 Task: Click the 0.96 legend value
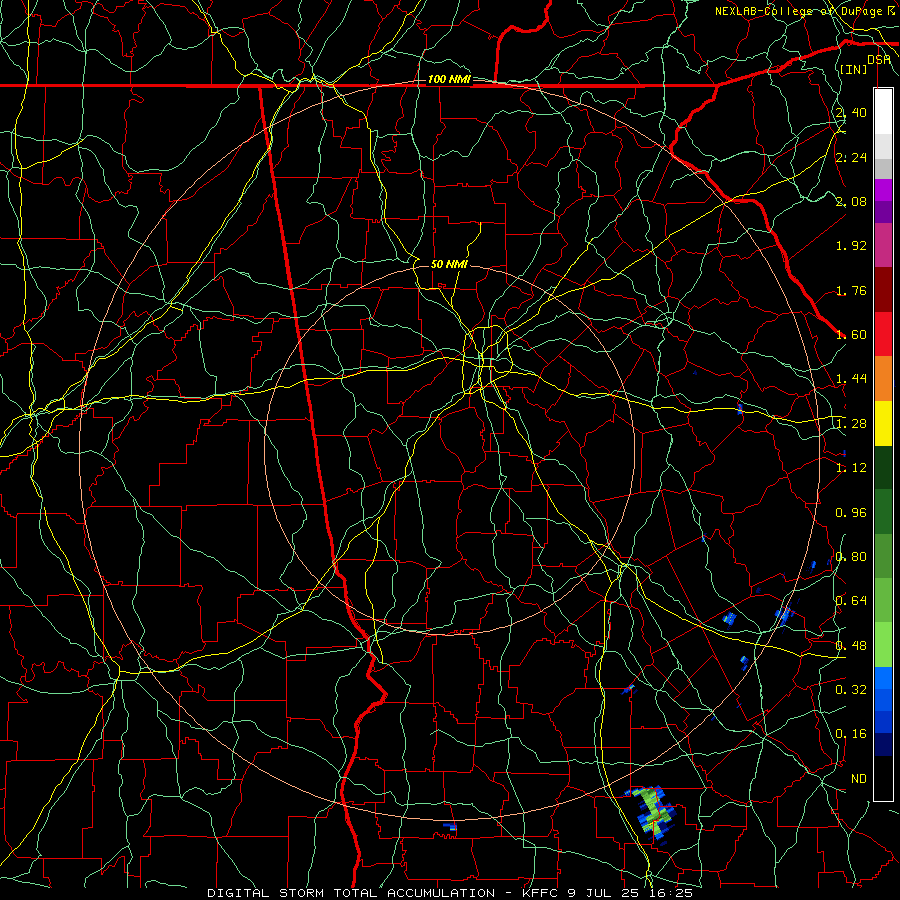(x=851, y=512)
